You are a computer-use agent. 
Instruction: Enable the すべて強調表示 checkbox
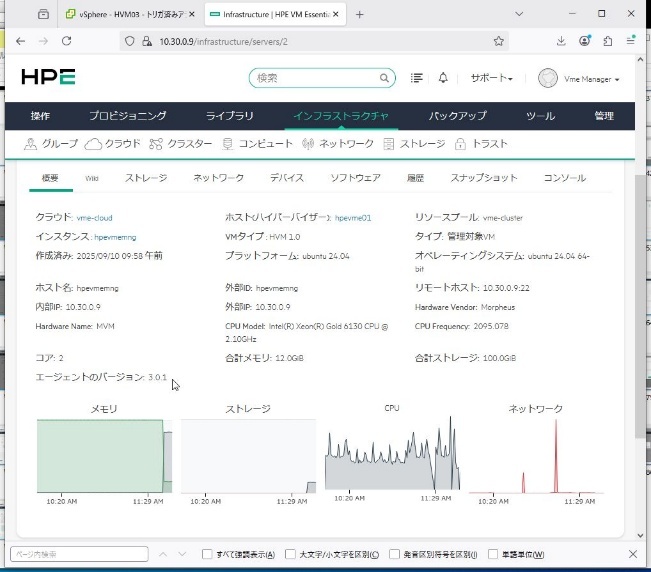point(207,554)
